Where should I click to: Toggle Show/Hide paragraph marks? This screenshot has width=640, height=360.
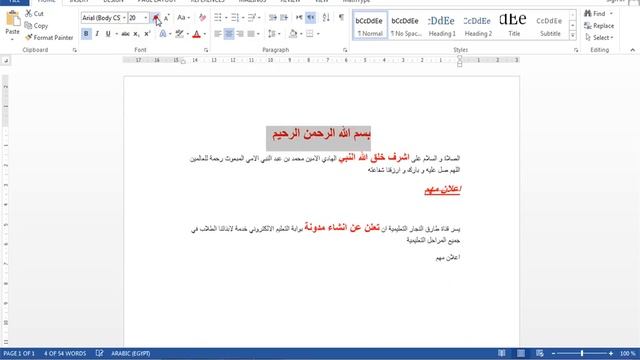click(x=341, y=18)
